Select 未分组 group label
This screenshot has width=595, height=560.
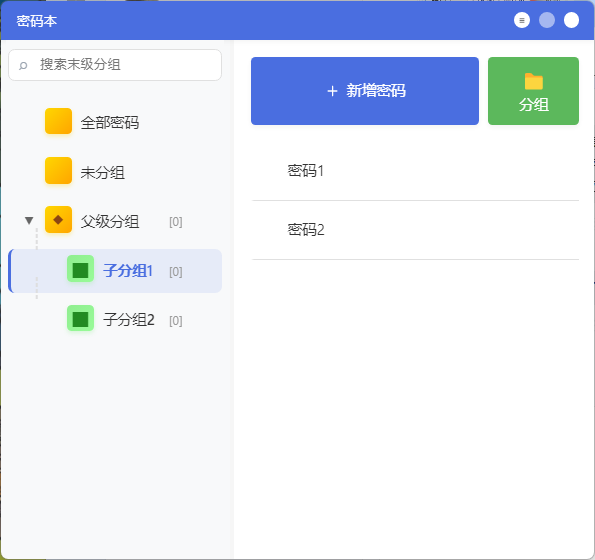[102, 173]
